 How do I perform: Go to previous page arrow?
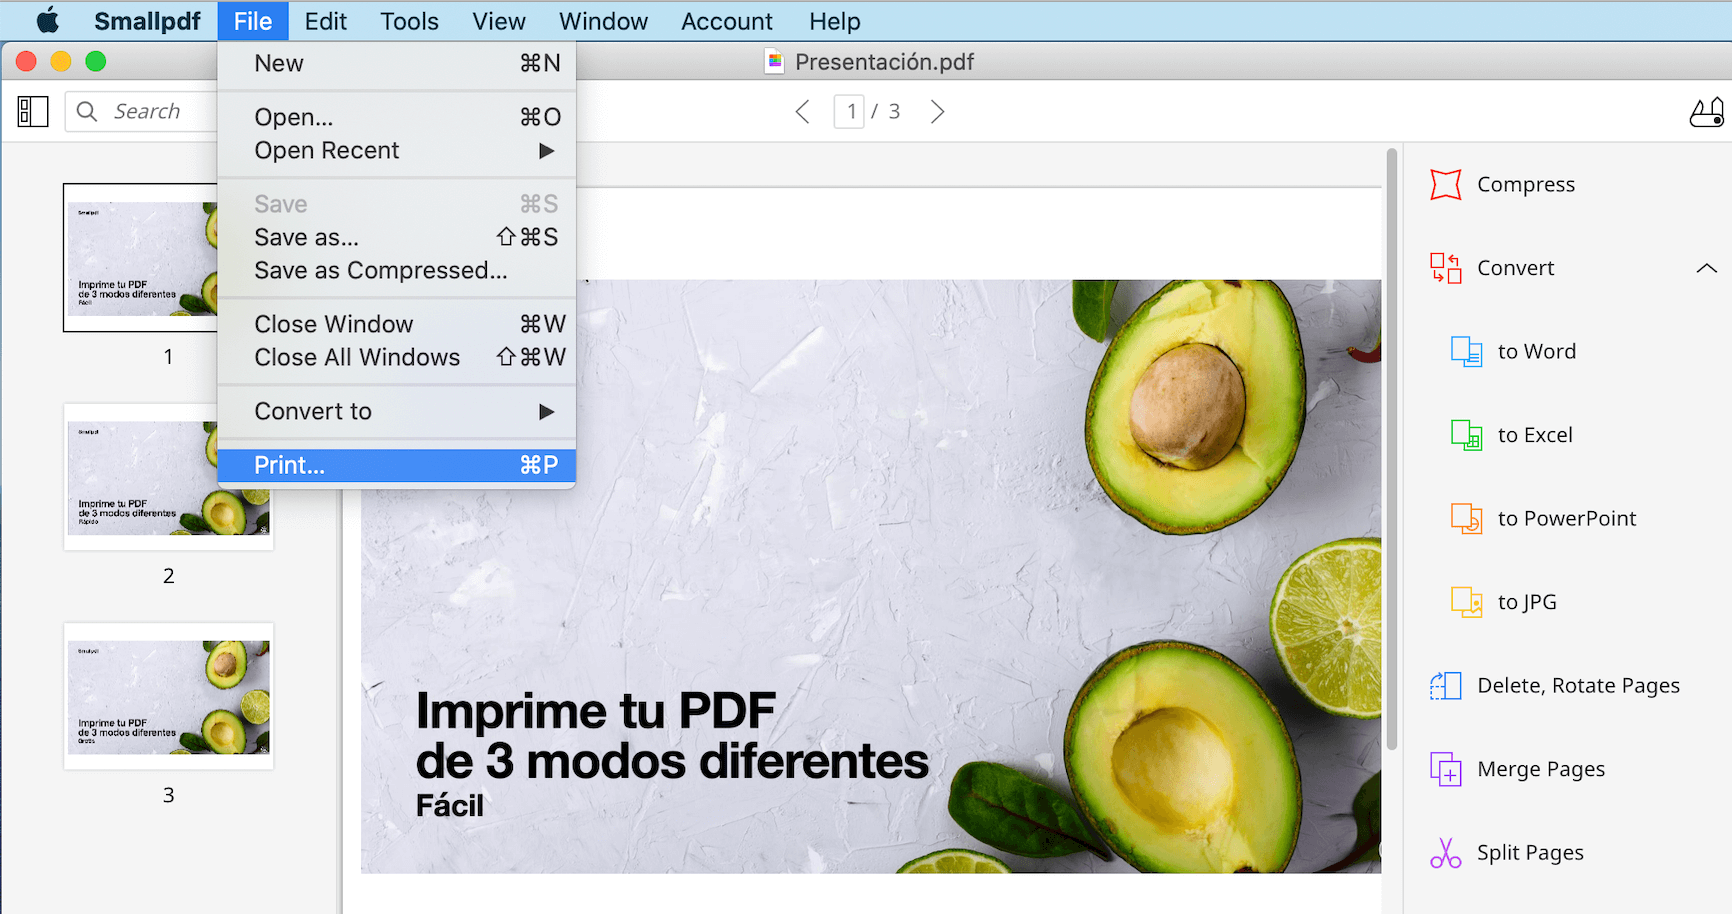click(x=802, y=111)
